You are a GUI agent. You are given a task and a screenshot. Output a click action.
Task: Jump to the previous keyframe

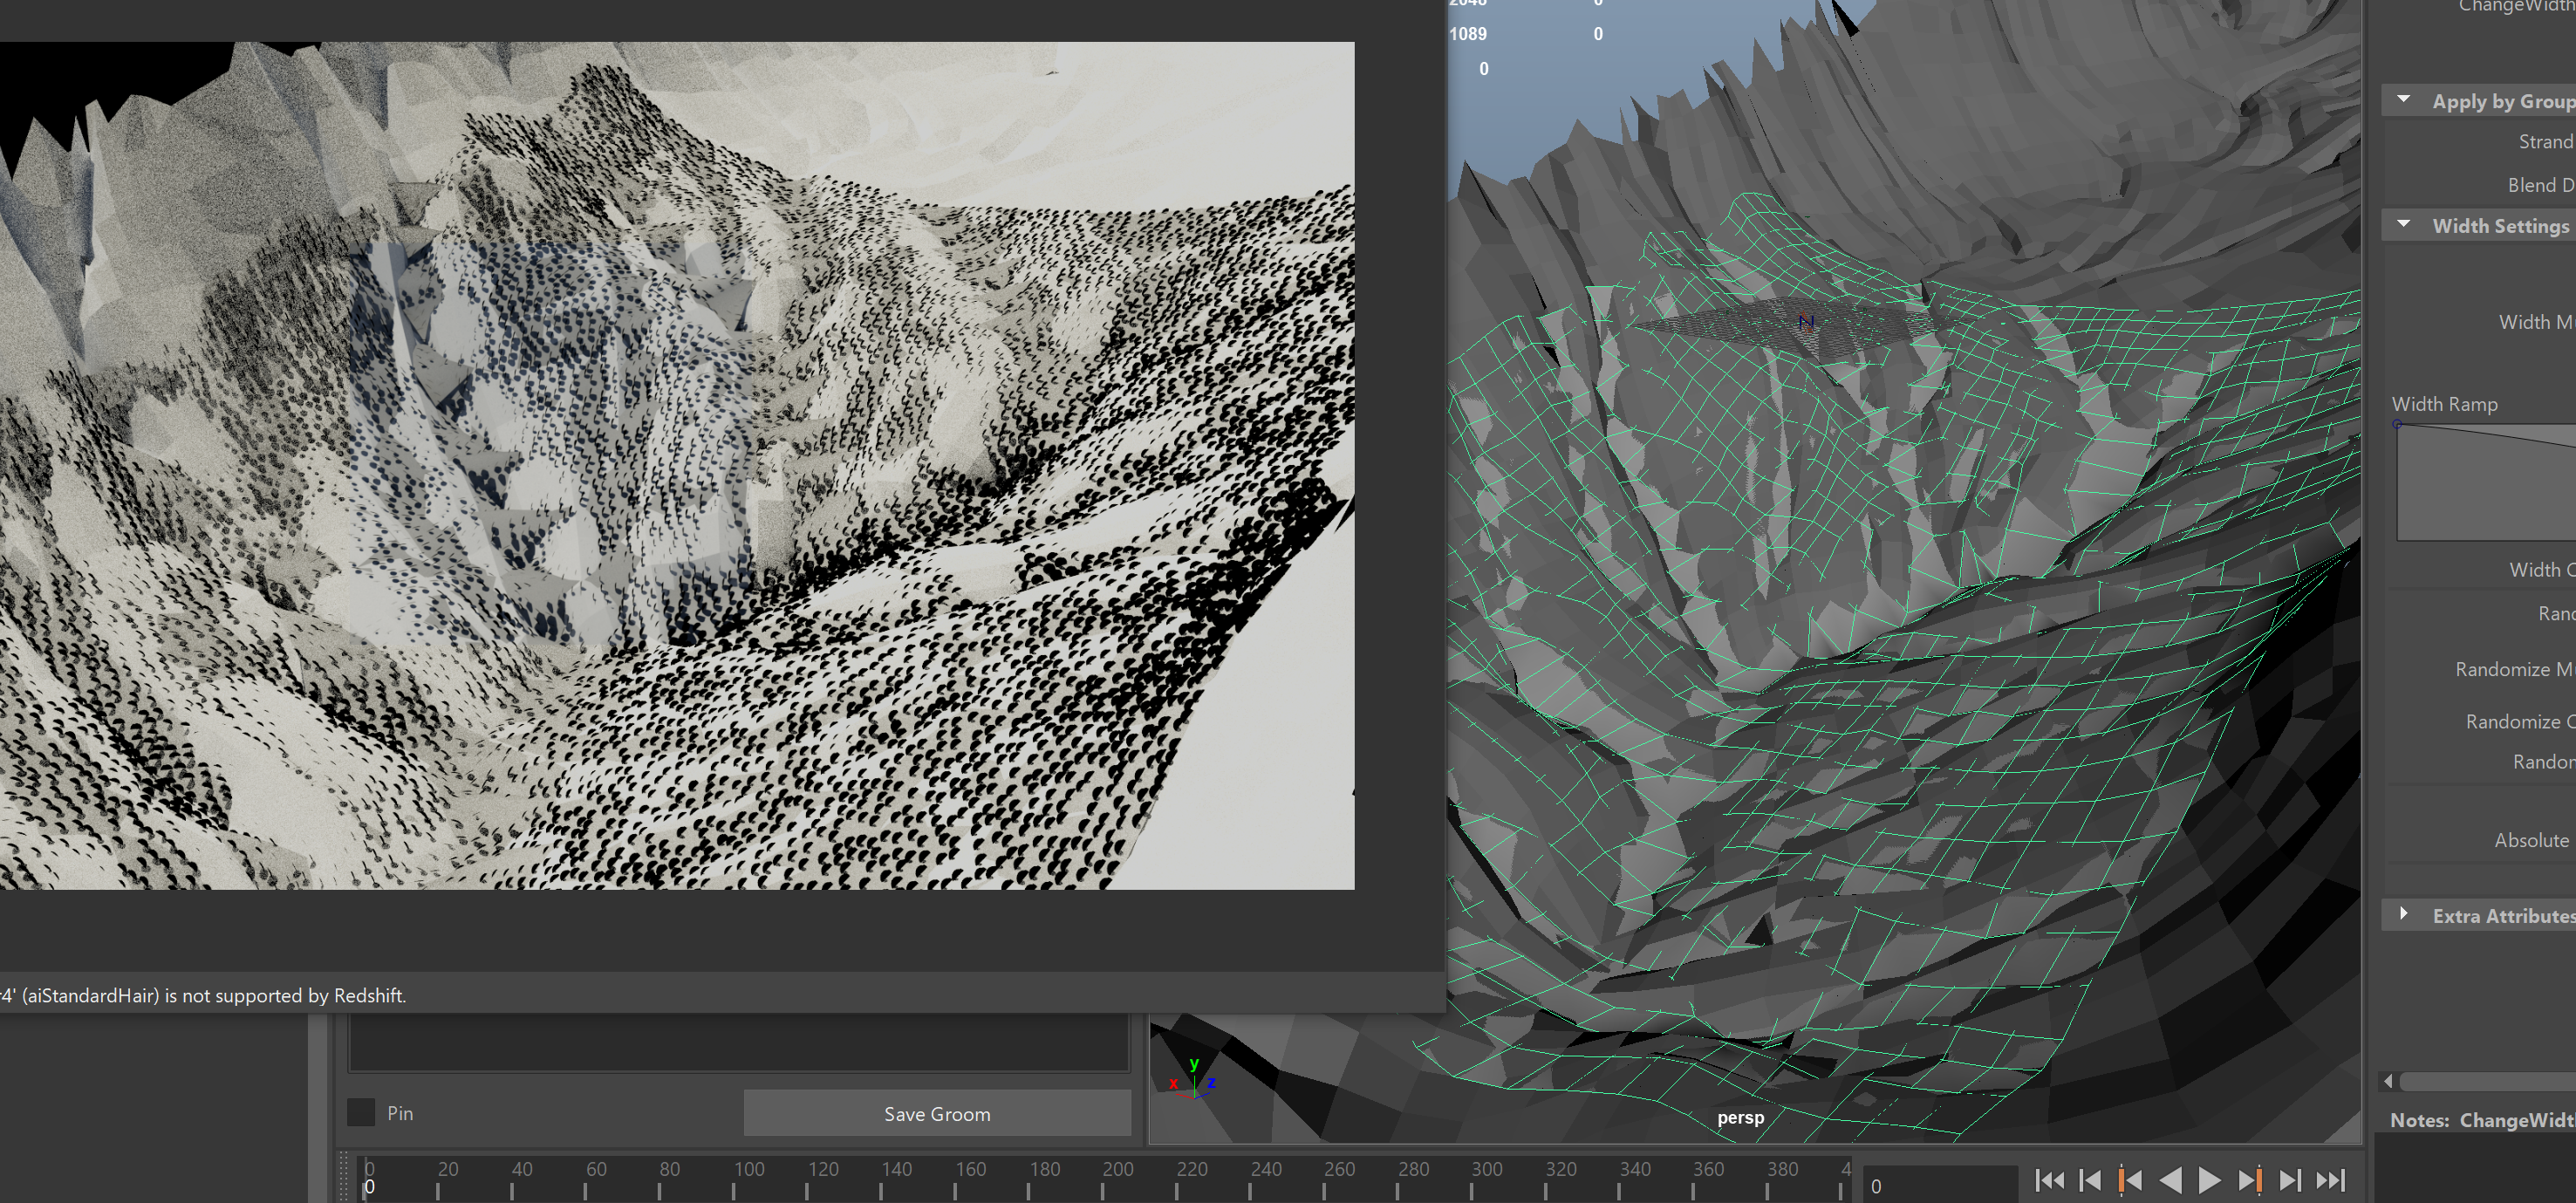click(2130, 1180)
